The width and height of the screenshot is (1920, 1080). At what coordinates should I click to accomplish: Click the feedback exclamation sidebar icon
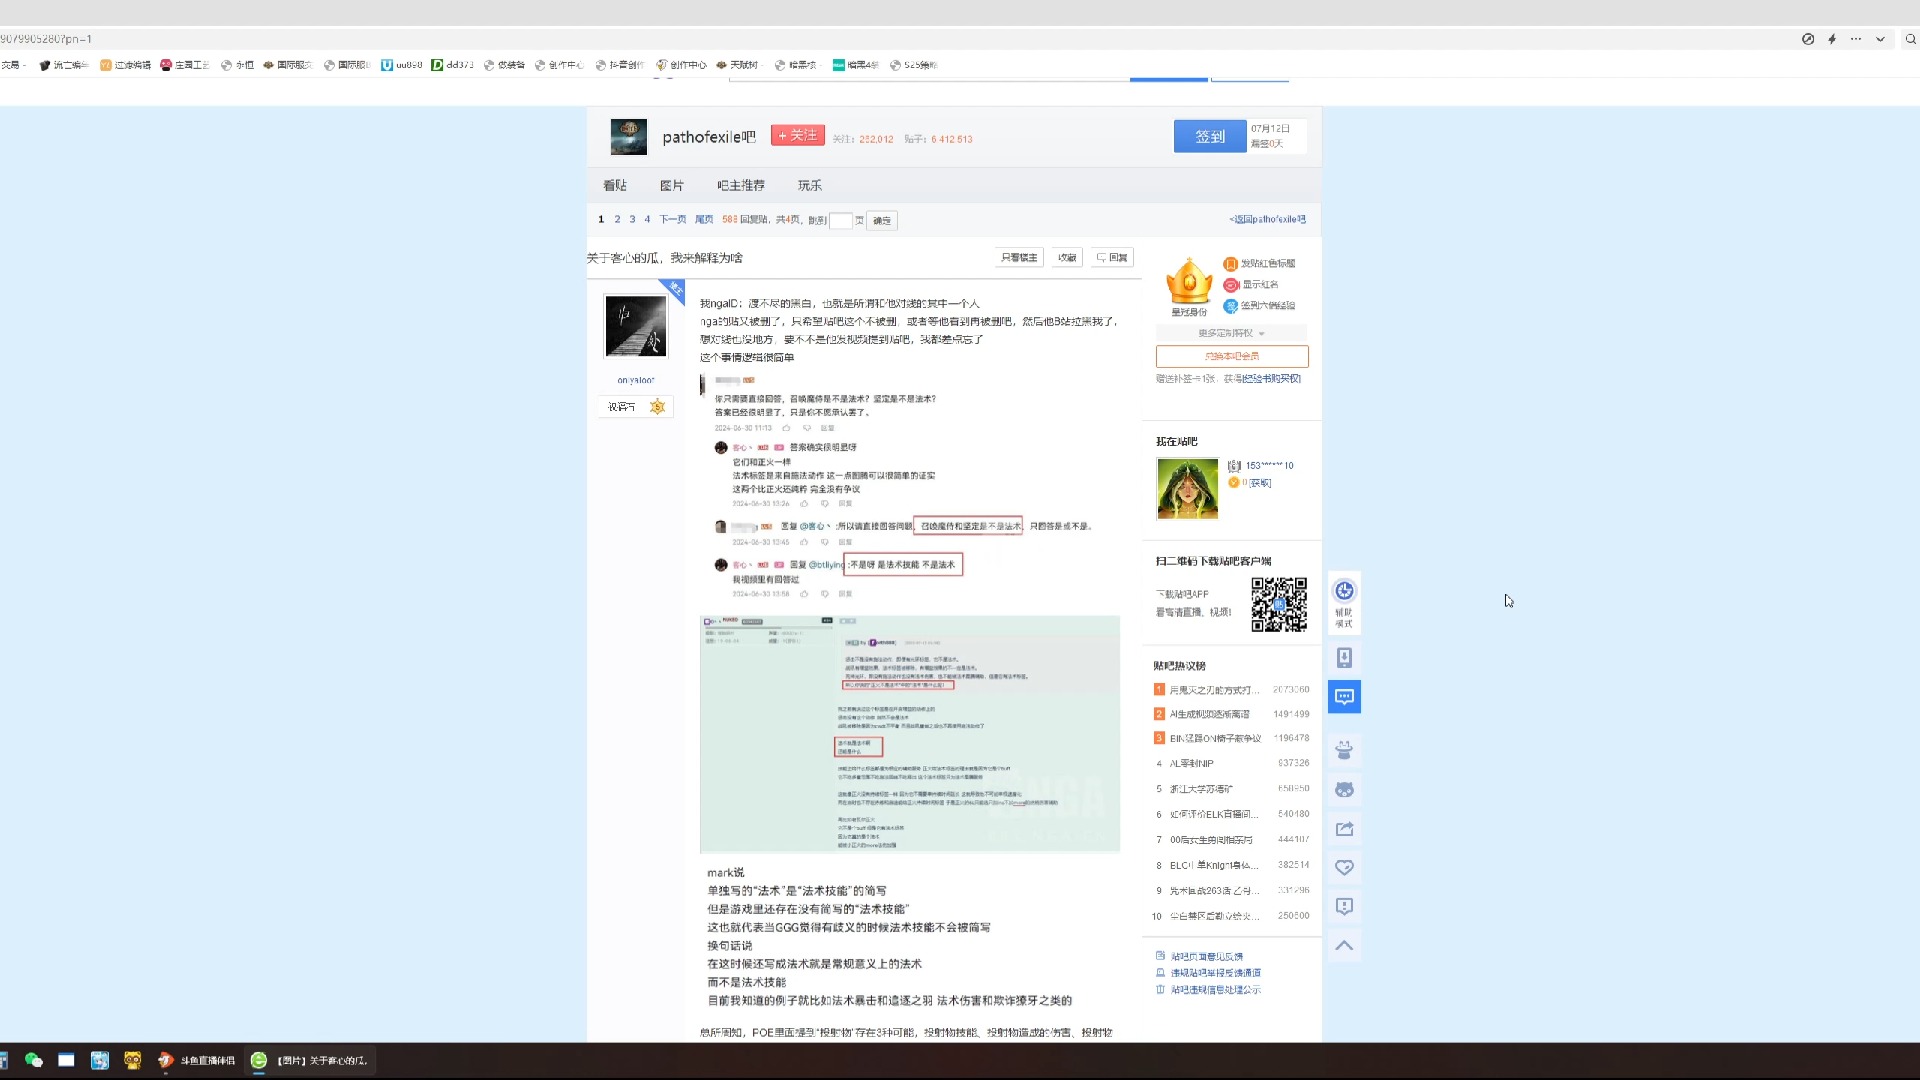click(1344, 907)
